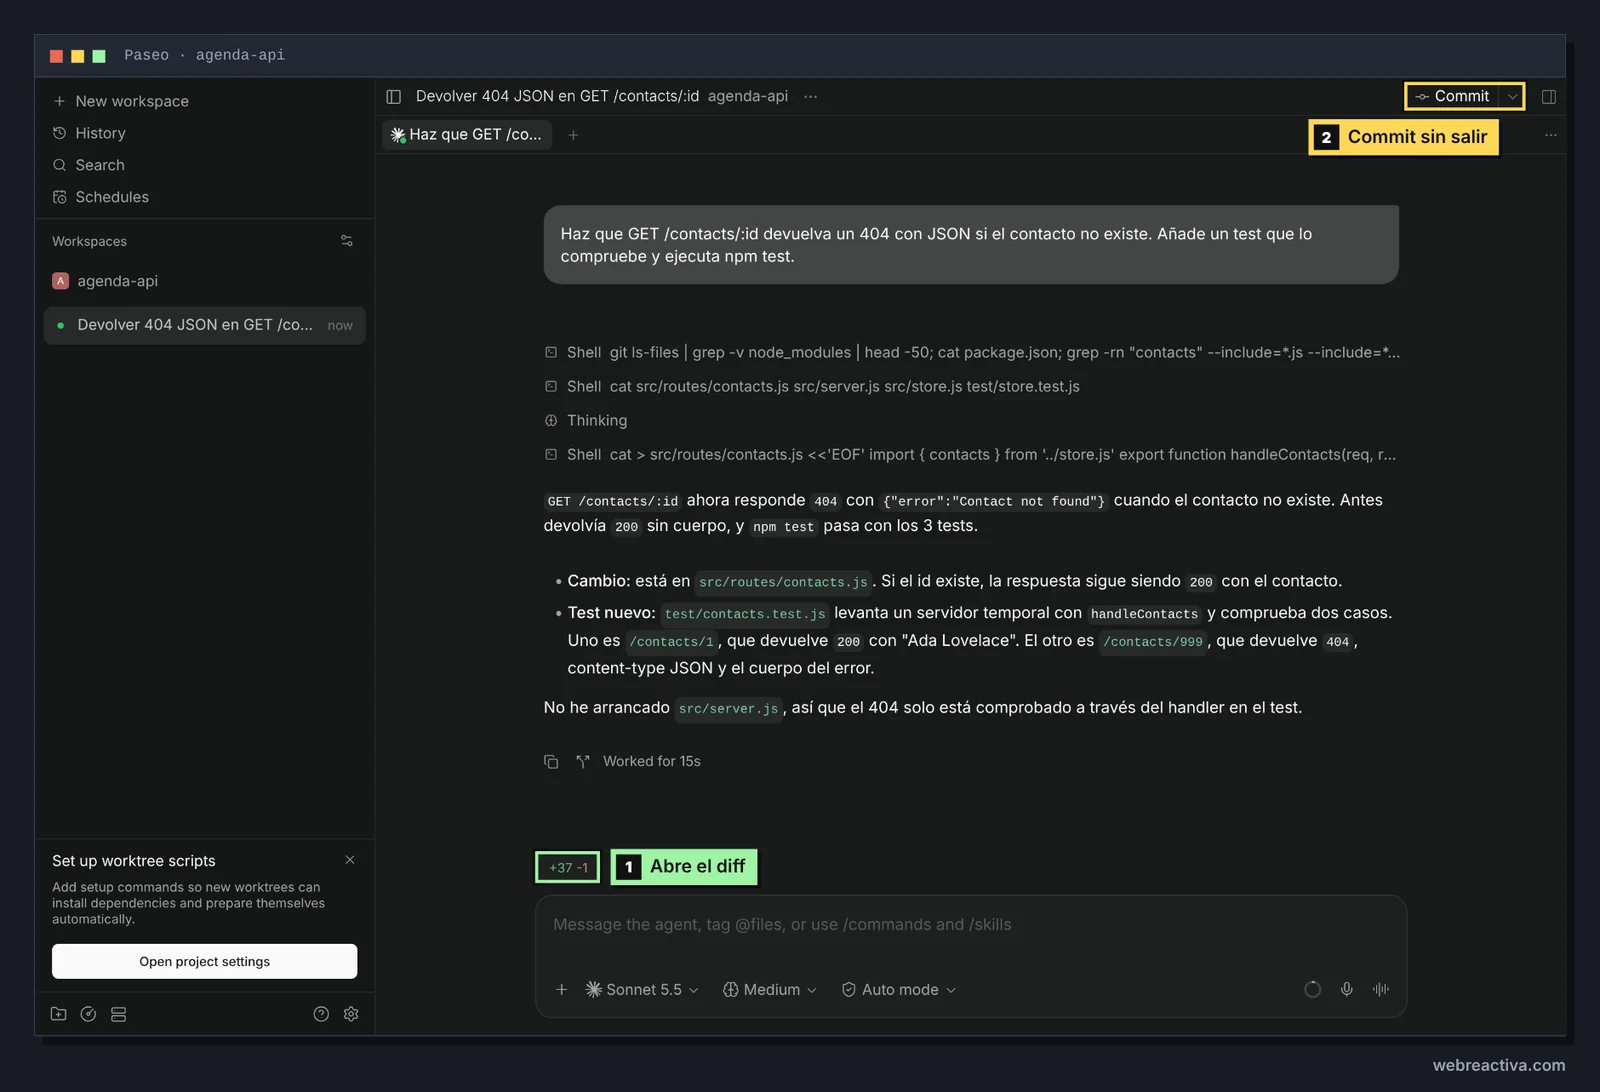Image resolution: width=1600 pixels, height=1092 pixels.
Task: Expand the Commit button dropdown arrow
Action: click(1513, 97)
